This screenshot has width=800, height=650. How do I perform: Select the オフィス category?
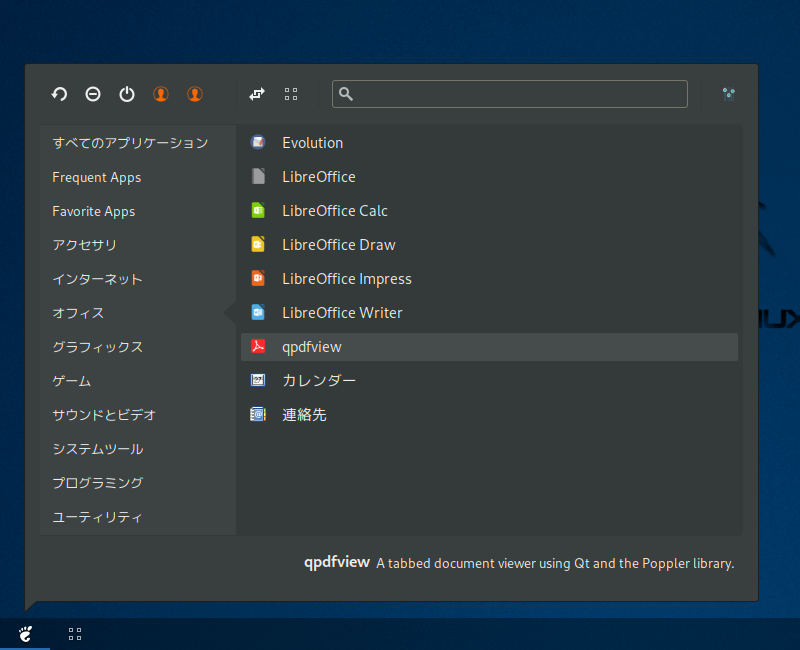[x=138, y=313]
